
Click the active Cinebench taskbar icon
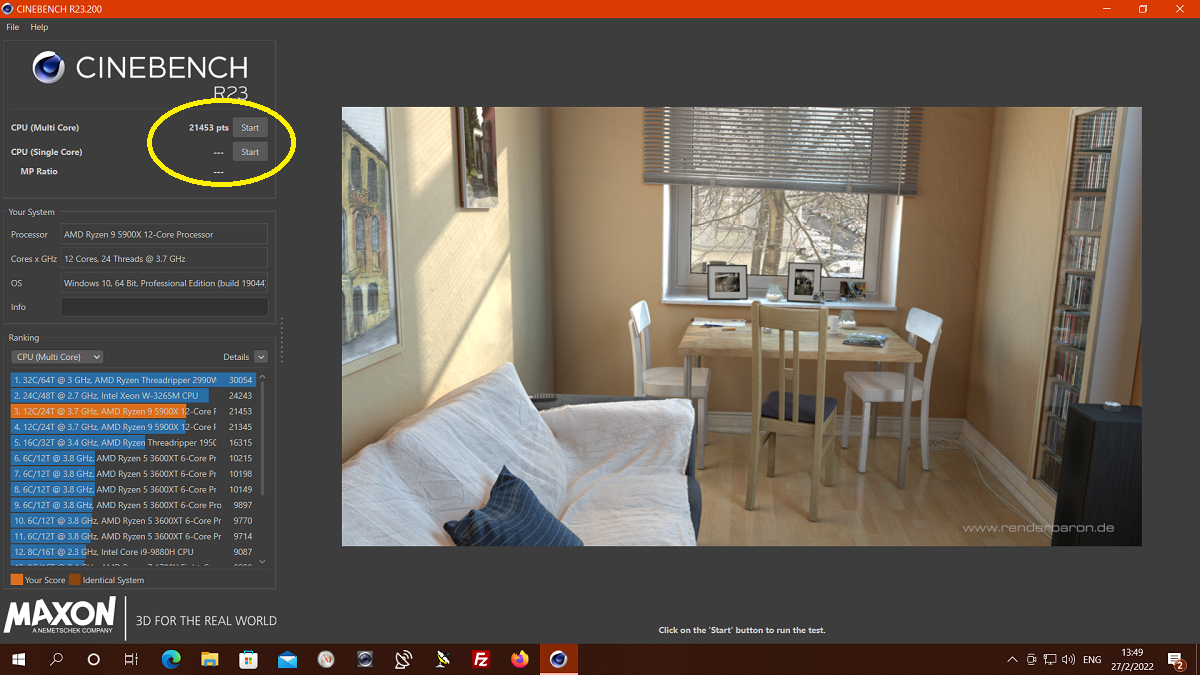[558, 659]
